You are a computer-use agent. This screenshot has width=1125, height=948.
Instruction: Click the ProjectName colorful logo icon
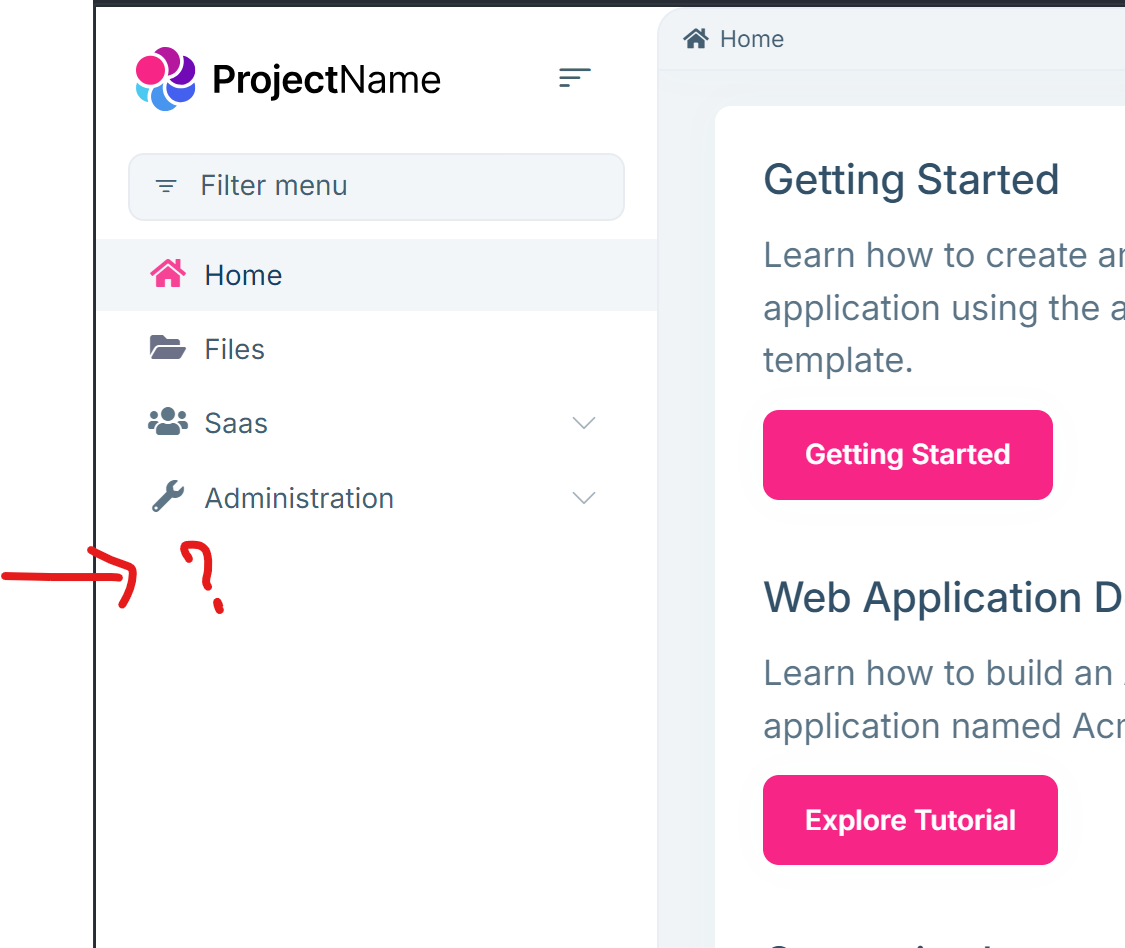[x=165, y=79]
